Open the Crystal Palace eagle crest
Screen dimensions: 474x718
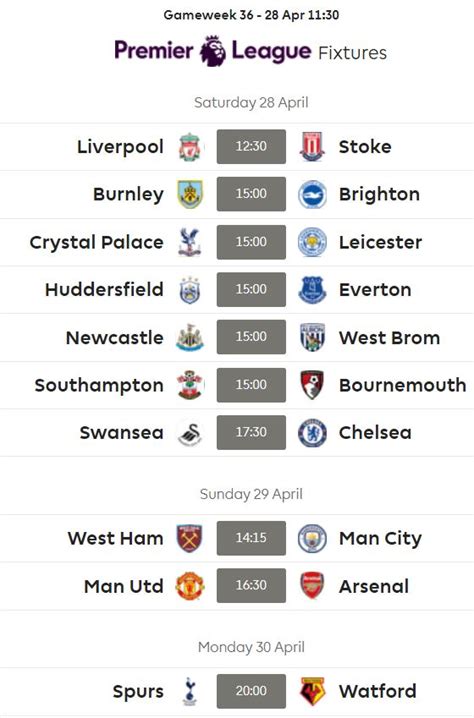tap(190, 242)
